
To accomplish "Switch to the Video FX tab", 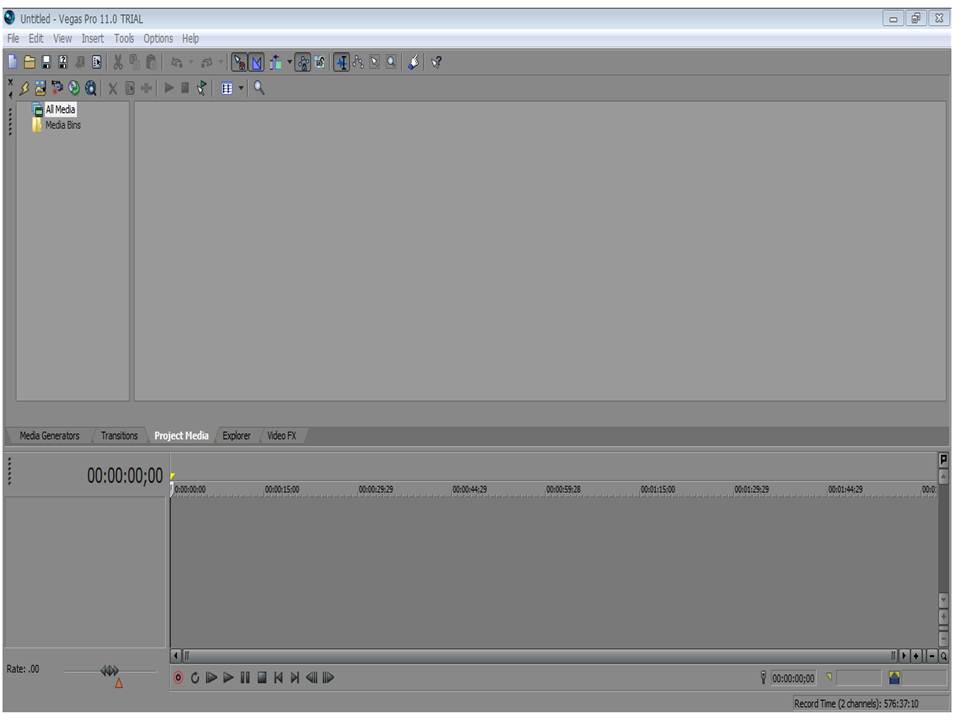I will pos(281,436).
